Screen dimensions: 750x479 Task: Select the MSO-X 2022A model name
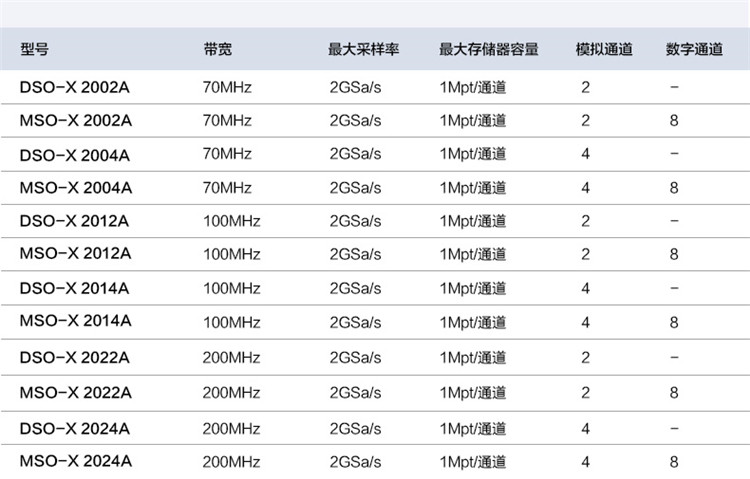[x=76, y=393]
